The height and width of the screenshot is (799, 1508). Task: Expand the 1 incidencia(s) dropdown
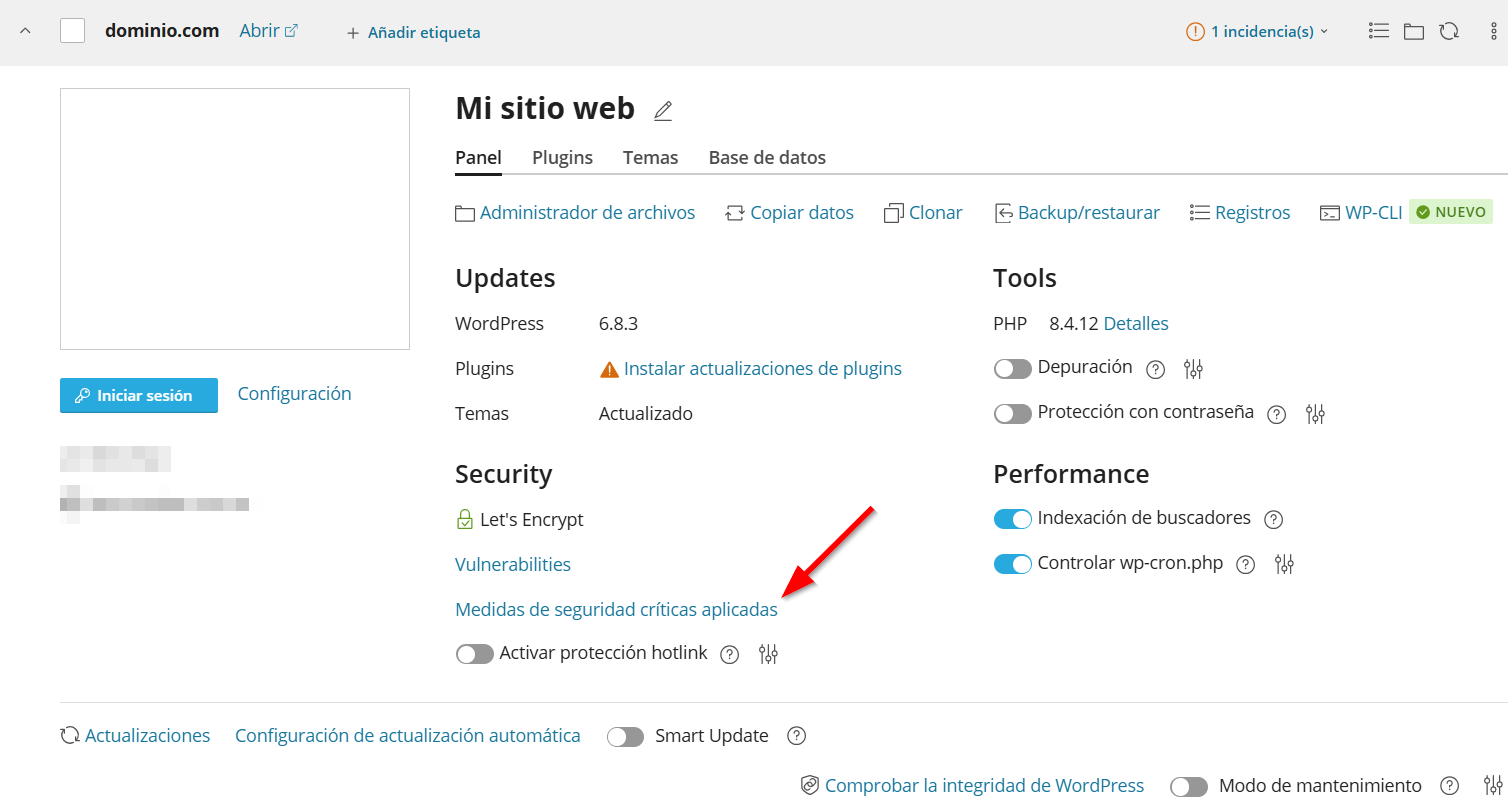tap(1258, 31)
